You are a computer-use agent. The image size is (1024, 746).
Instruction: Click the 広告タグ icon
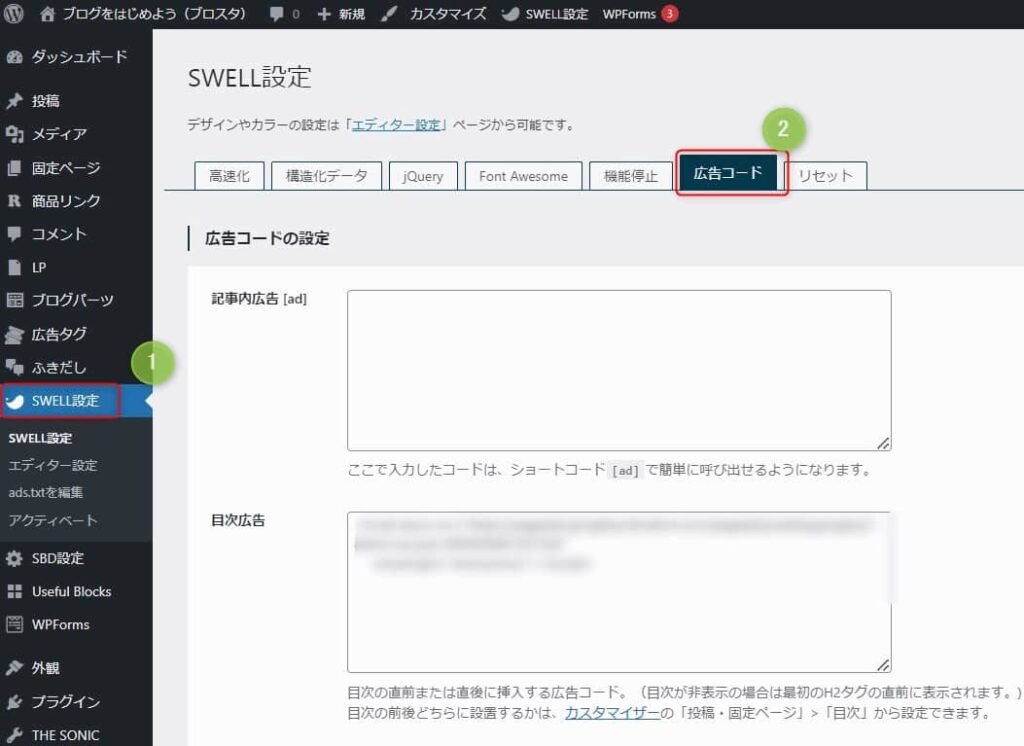(x=14, y=334)
